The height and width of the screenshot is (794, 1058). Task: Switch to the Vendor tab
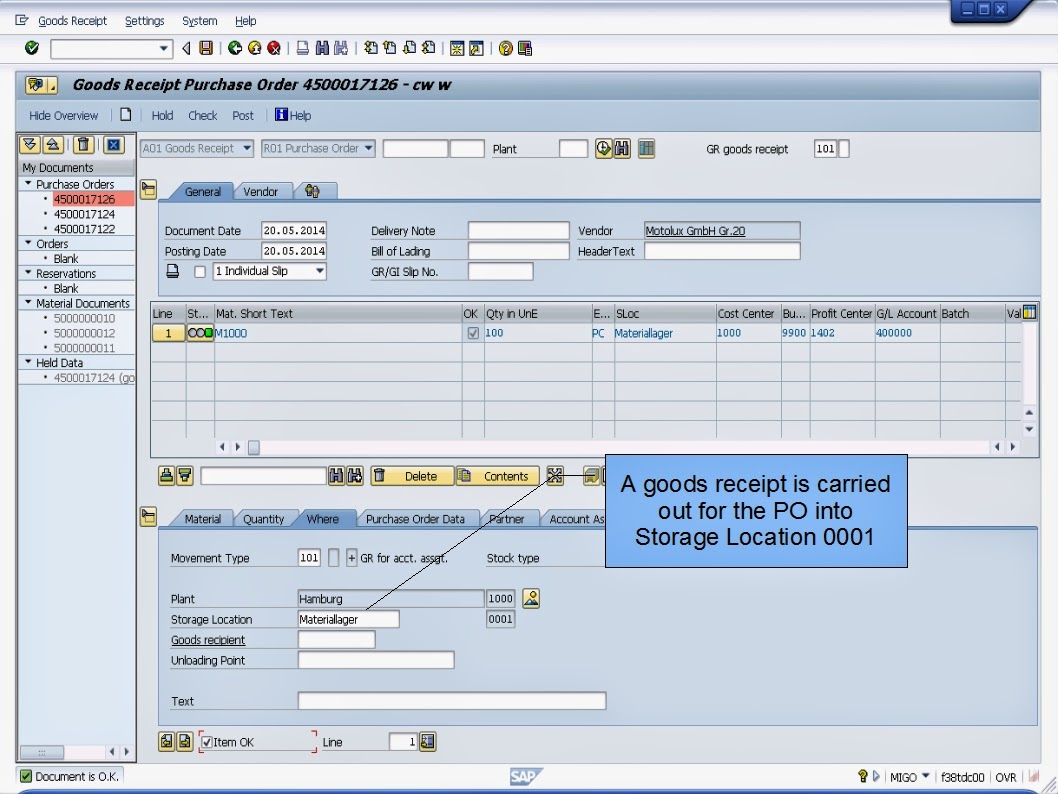(259, 190)
